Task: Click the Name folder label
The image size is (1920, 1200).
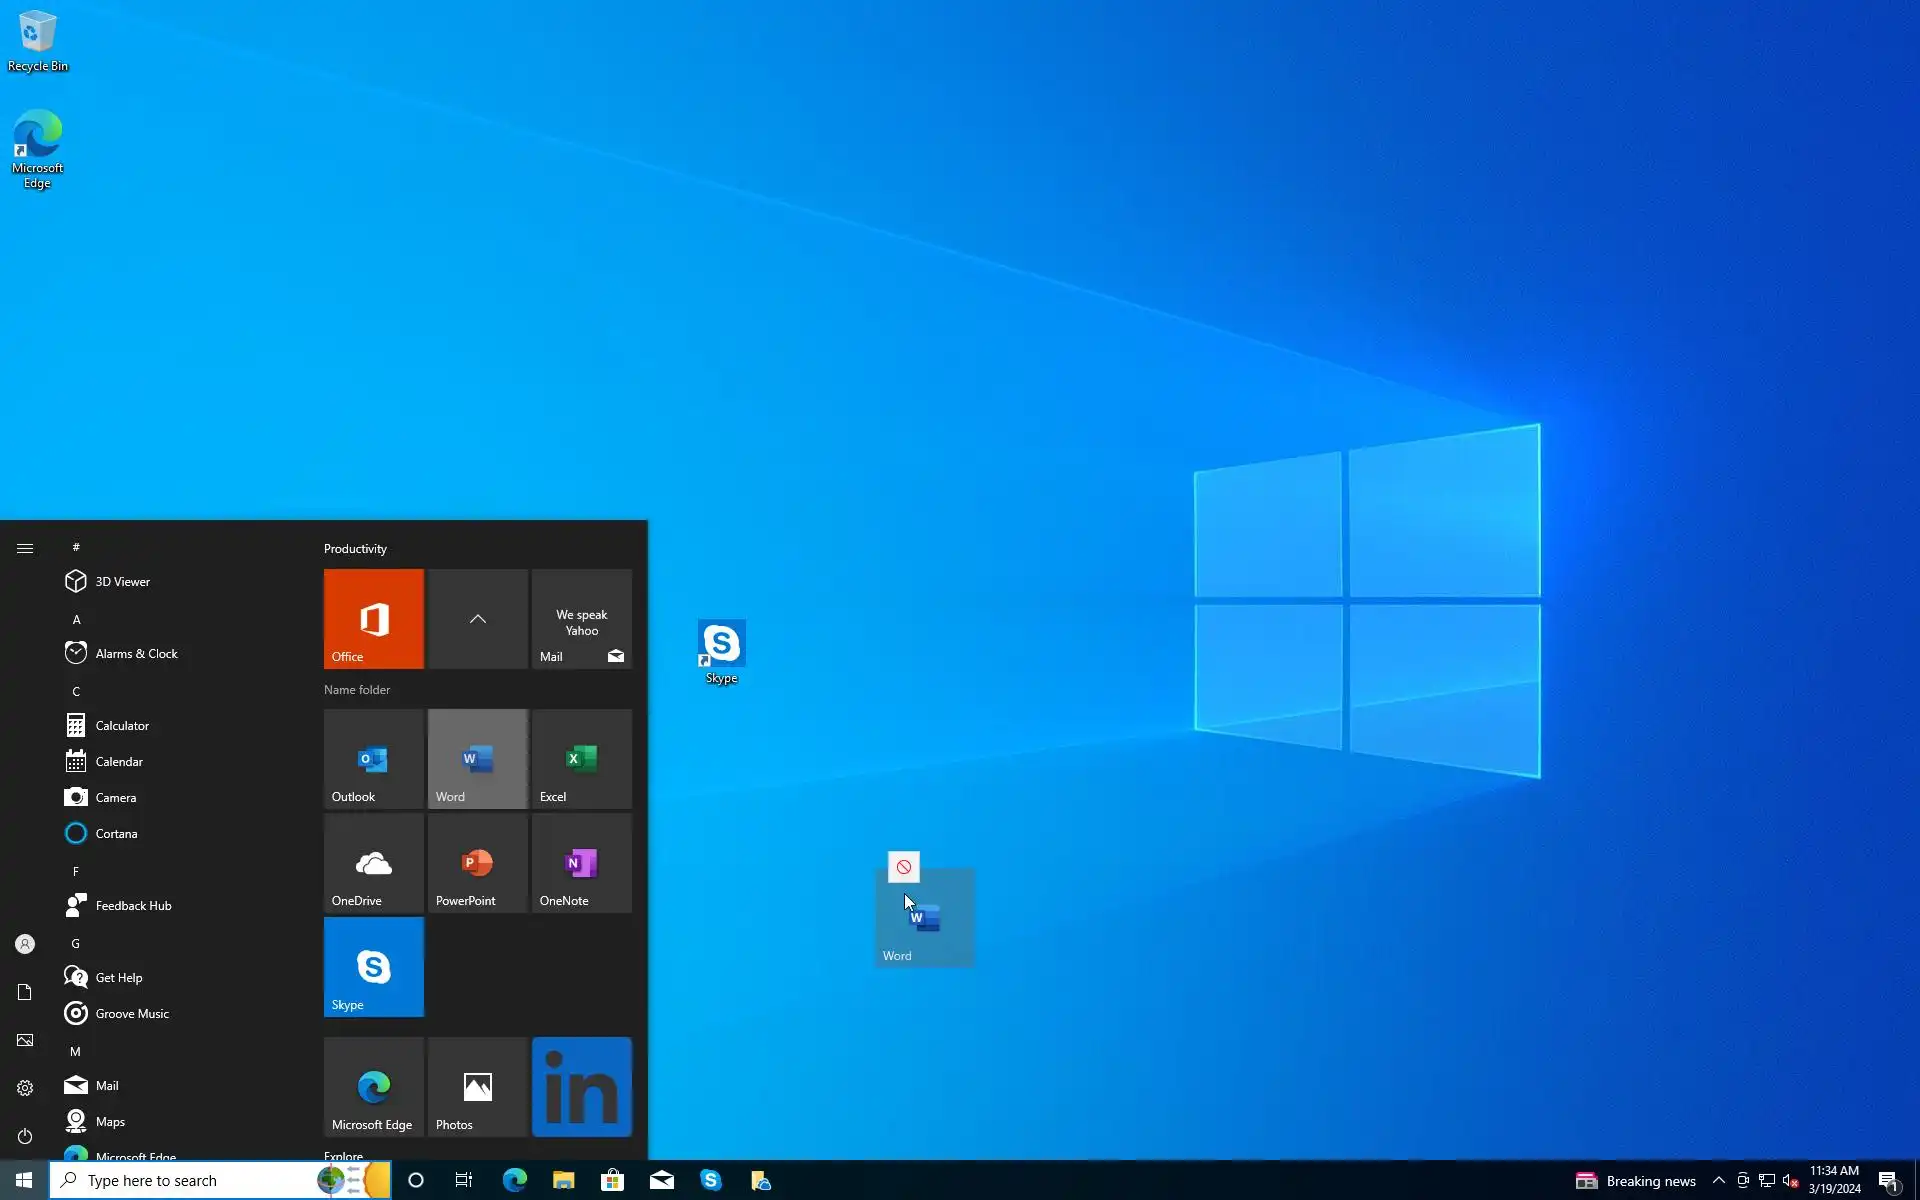Action: pyautogui.click(x=357, y=690)
